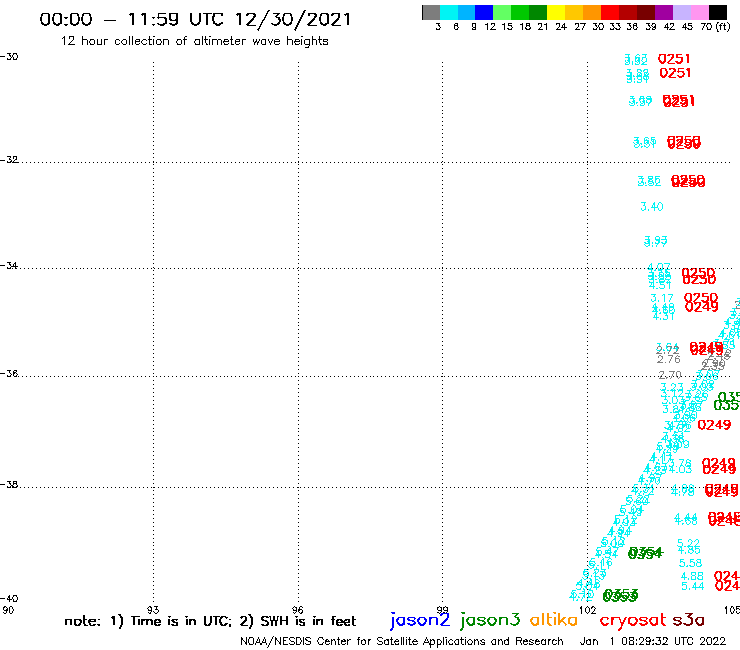The height and width of the screenshot is (650, 740).
Task: Select the 96 longitude axis label
Action: 297,610
